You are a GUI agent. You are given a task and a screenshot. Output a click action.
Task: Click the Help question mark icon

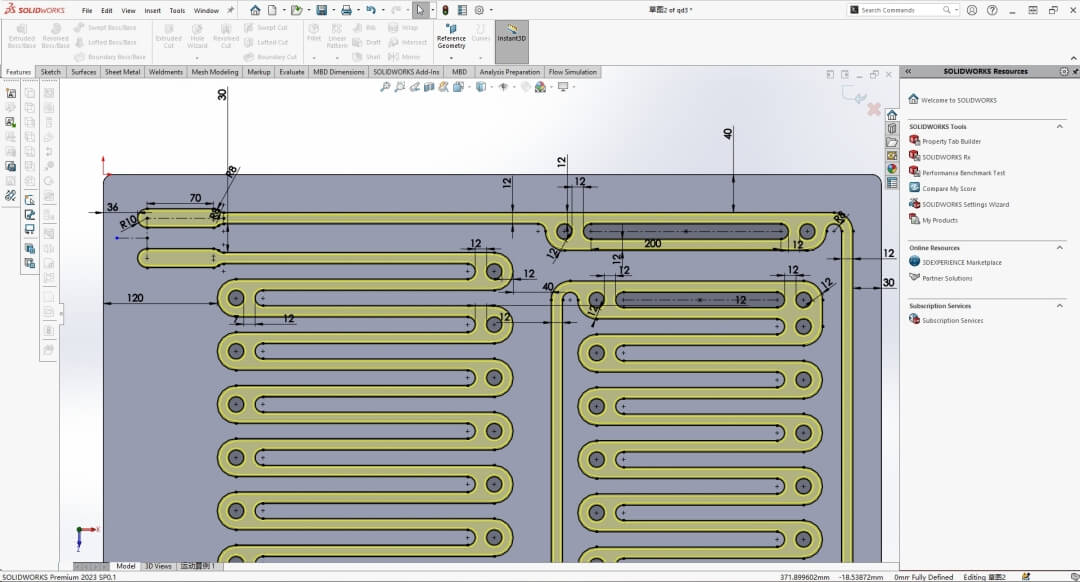tap(992, 10)
